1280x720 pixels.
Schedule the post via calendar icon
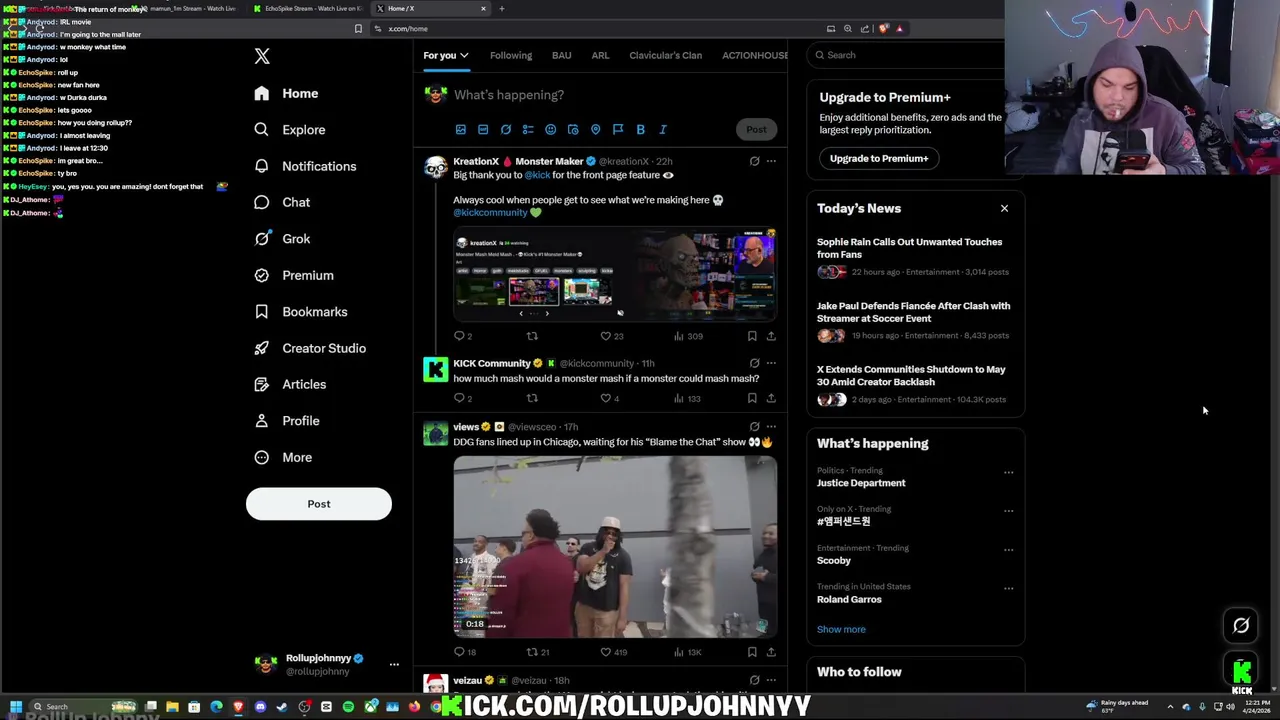[573, 129]
